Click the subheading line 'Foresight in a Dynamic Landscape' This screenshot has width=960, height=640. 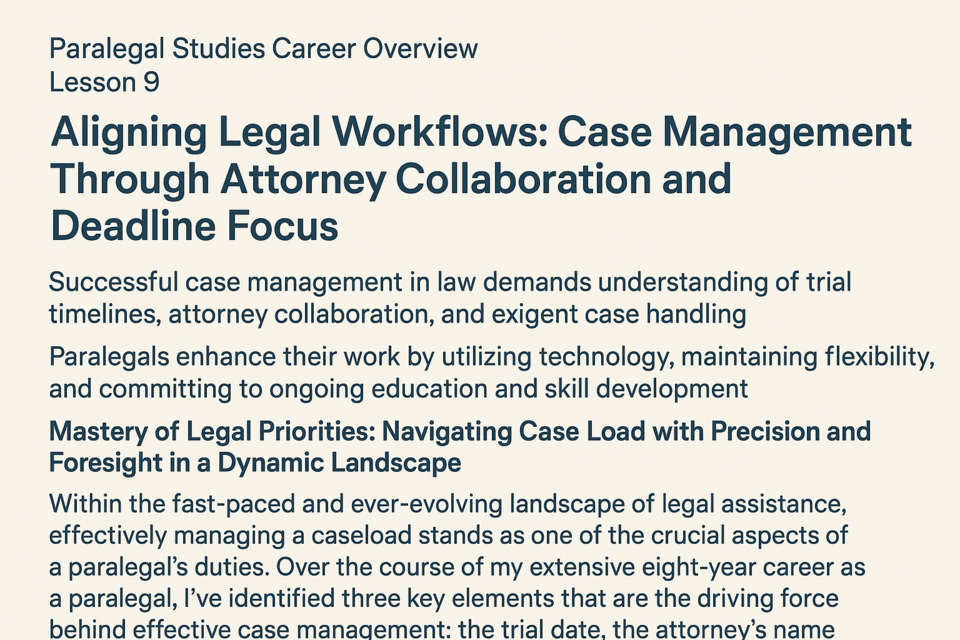(x=255, y=462)
